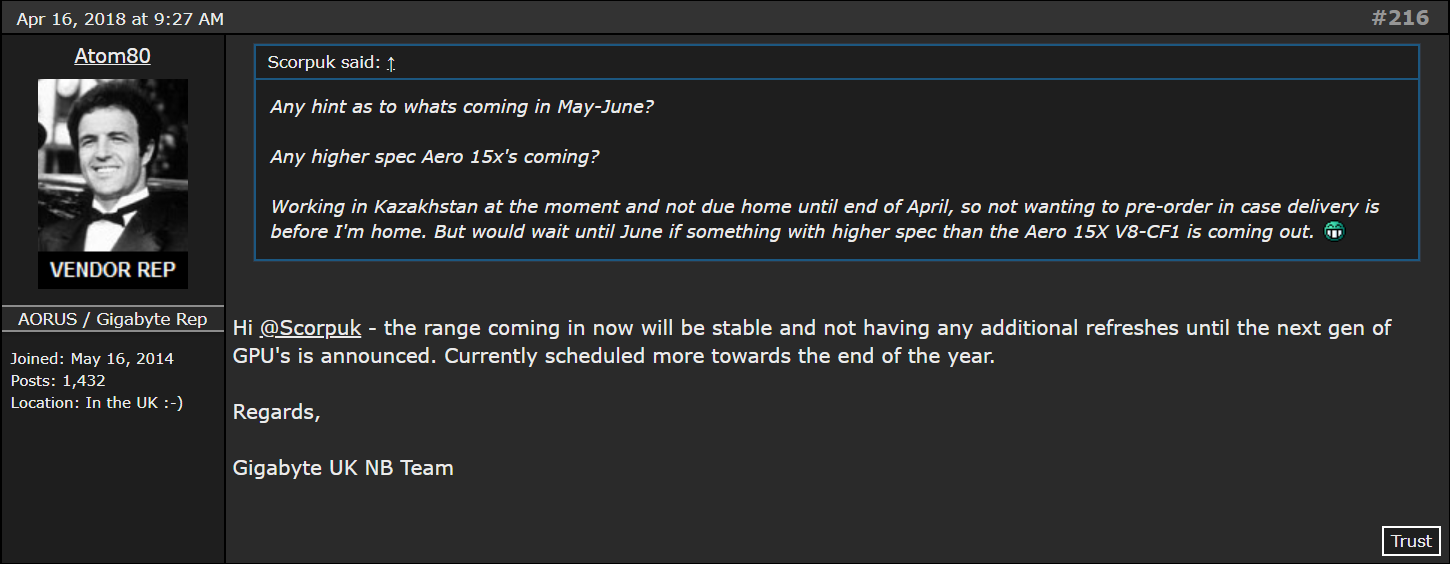Click the quoted line about May-June
This screenshot has width=1450, height=564.
[x=462, y=106]
